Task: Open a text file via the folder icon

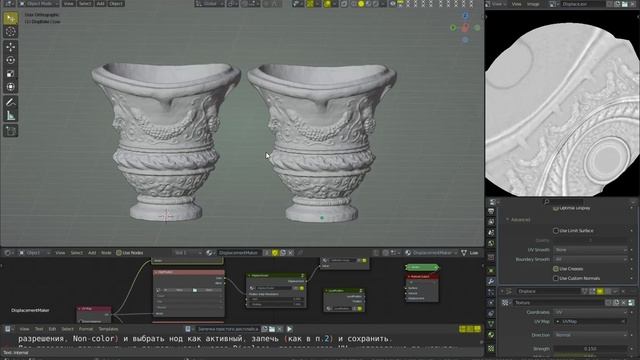Action: tap(272, 329)
